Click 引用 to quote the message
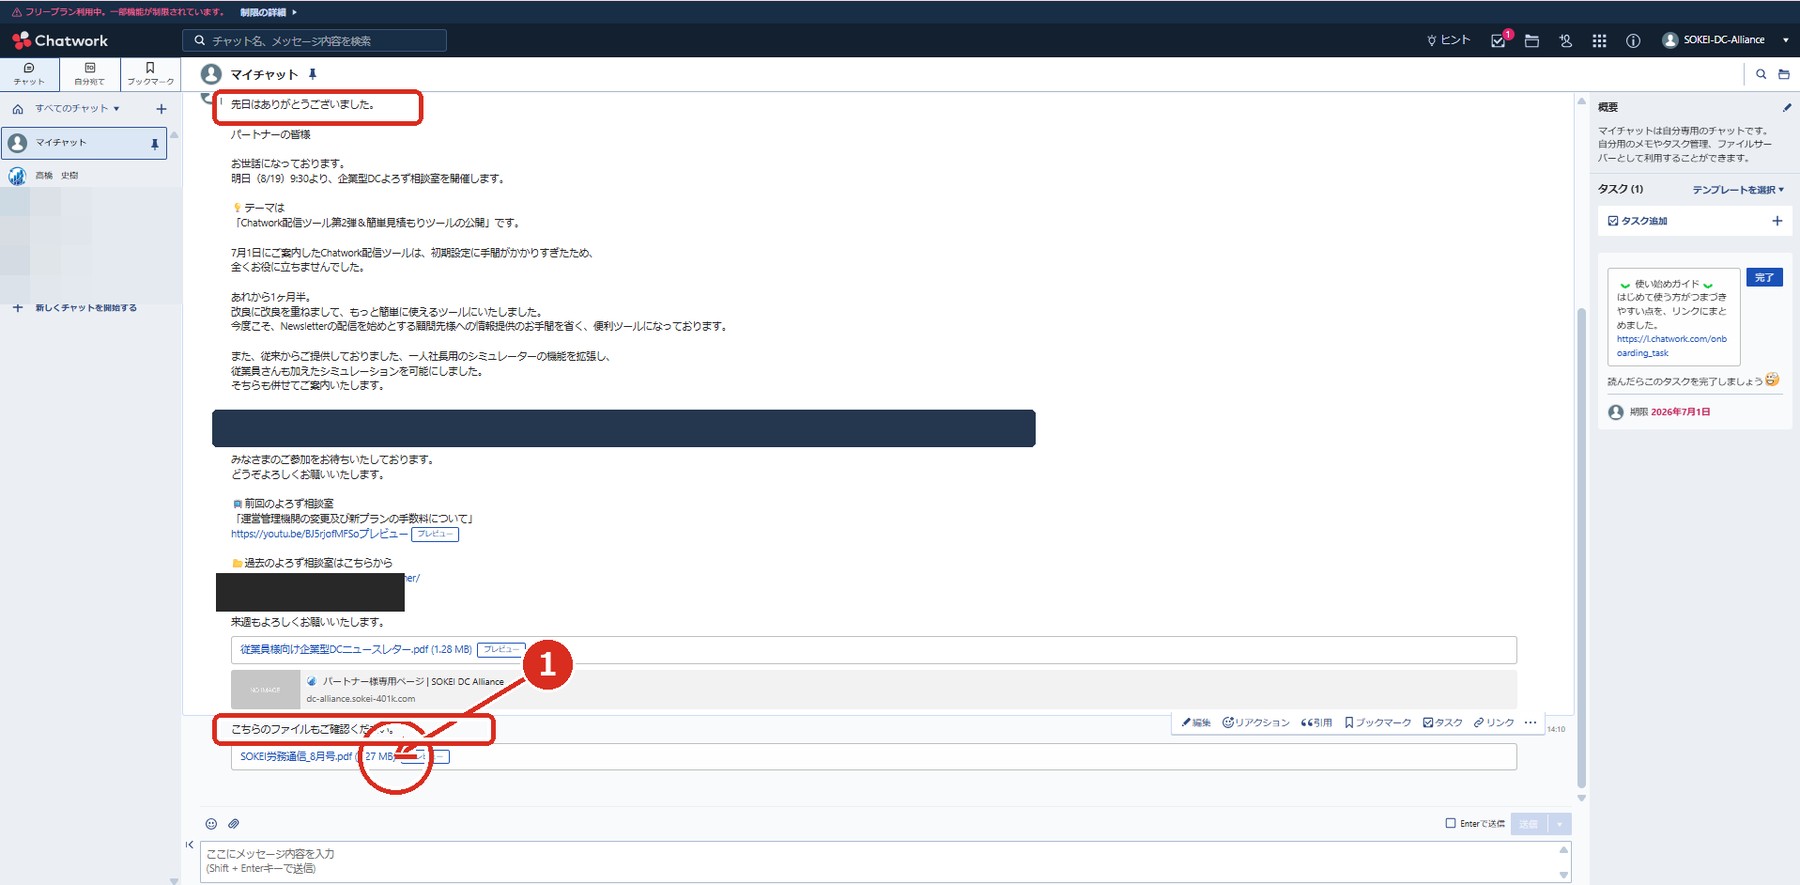This screenshot has height=885, width=1800. (x=1317, y=722)
